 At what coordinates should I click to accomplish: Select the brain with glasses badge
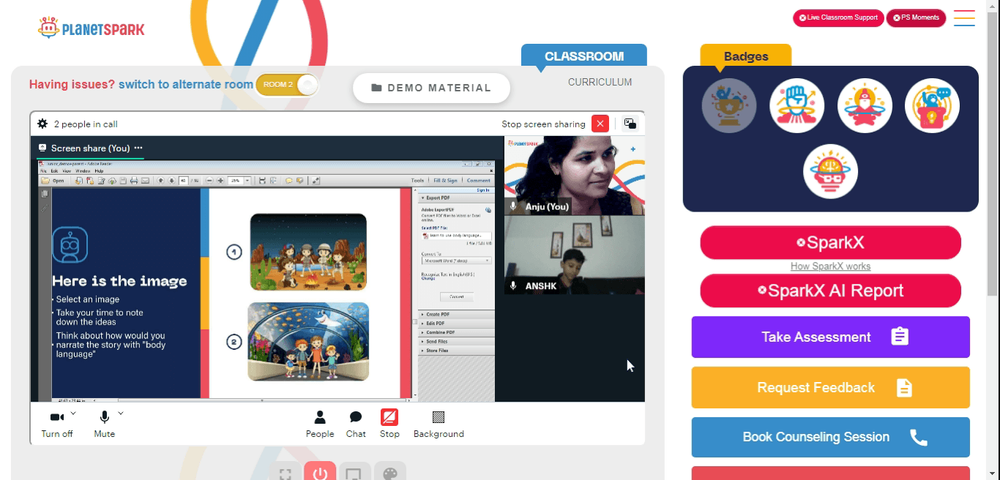click(830, 171)
